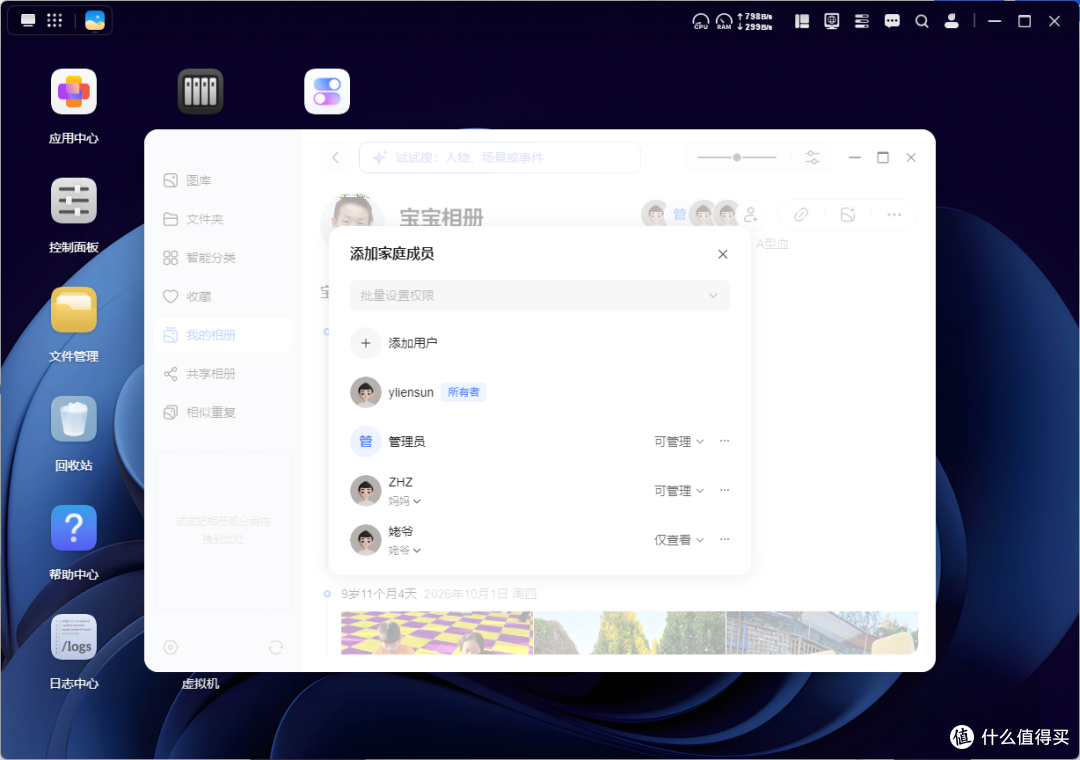Open 图库 in the sidebar
This screenshot has height=760, width=1080.
pos(223,181)
